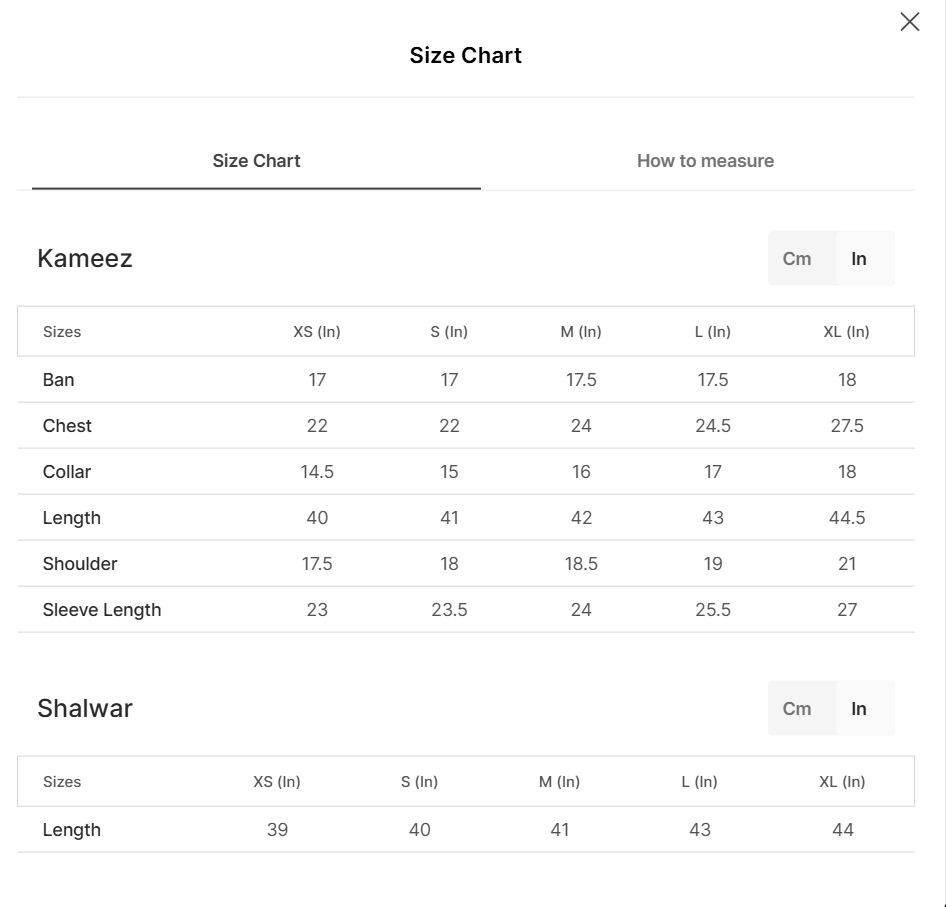
Task: Click the Shalwar section heading
Action: click(85, 709)
